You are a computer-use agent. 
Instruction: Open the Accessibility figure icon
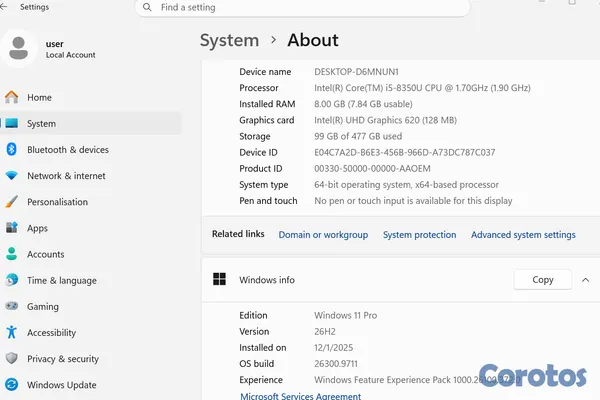coord(11,332)
